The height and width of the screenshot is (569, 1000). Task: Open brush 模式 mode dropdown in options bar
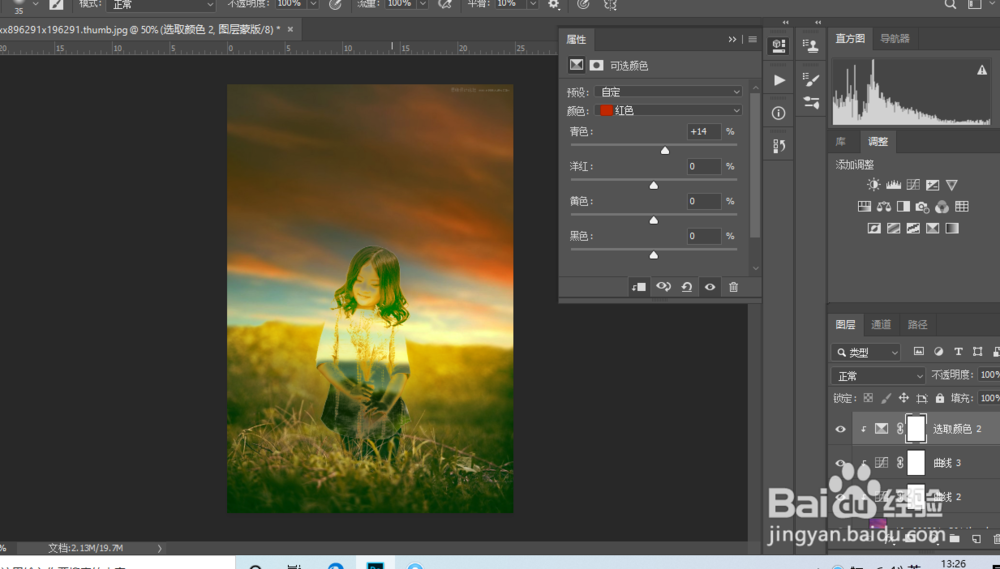coord(161,4)
